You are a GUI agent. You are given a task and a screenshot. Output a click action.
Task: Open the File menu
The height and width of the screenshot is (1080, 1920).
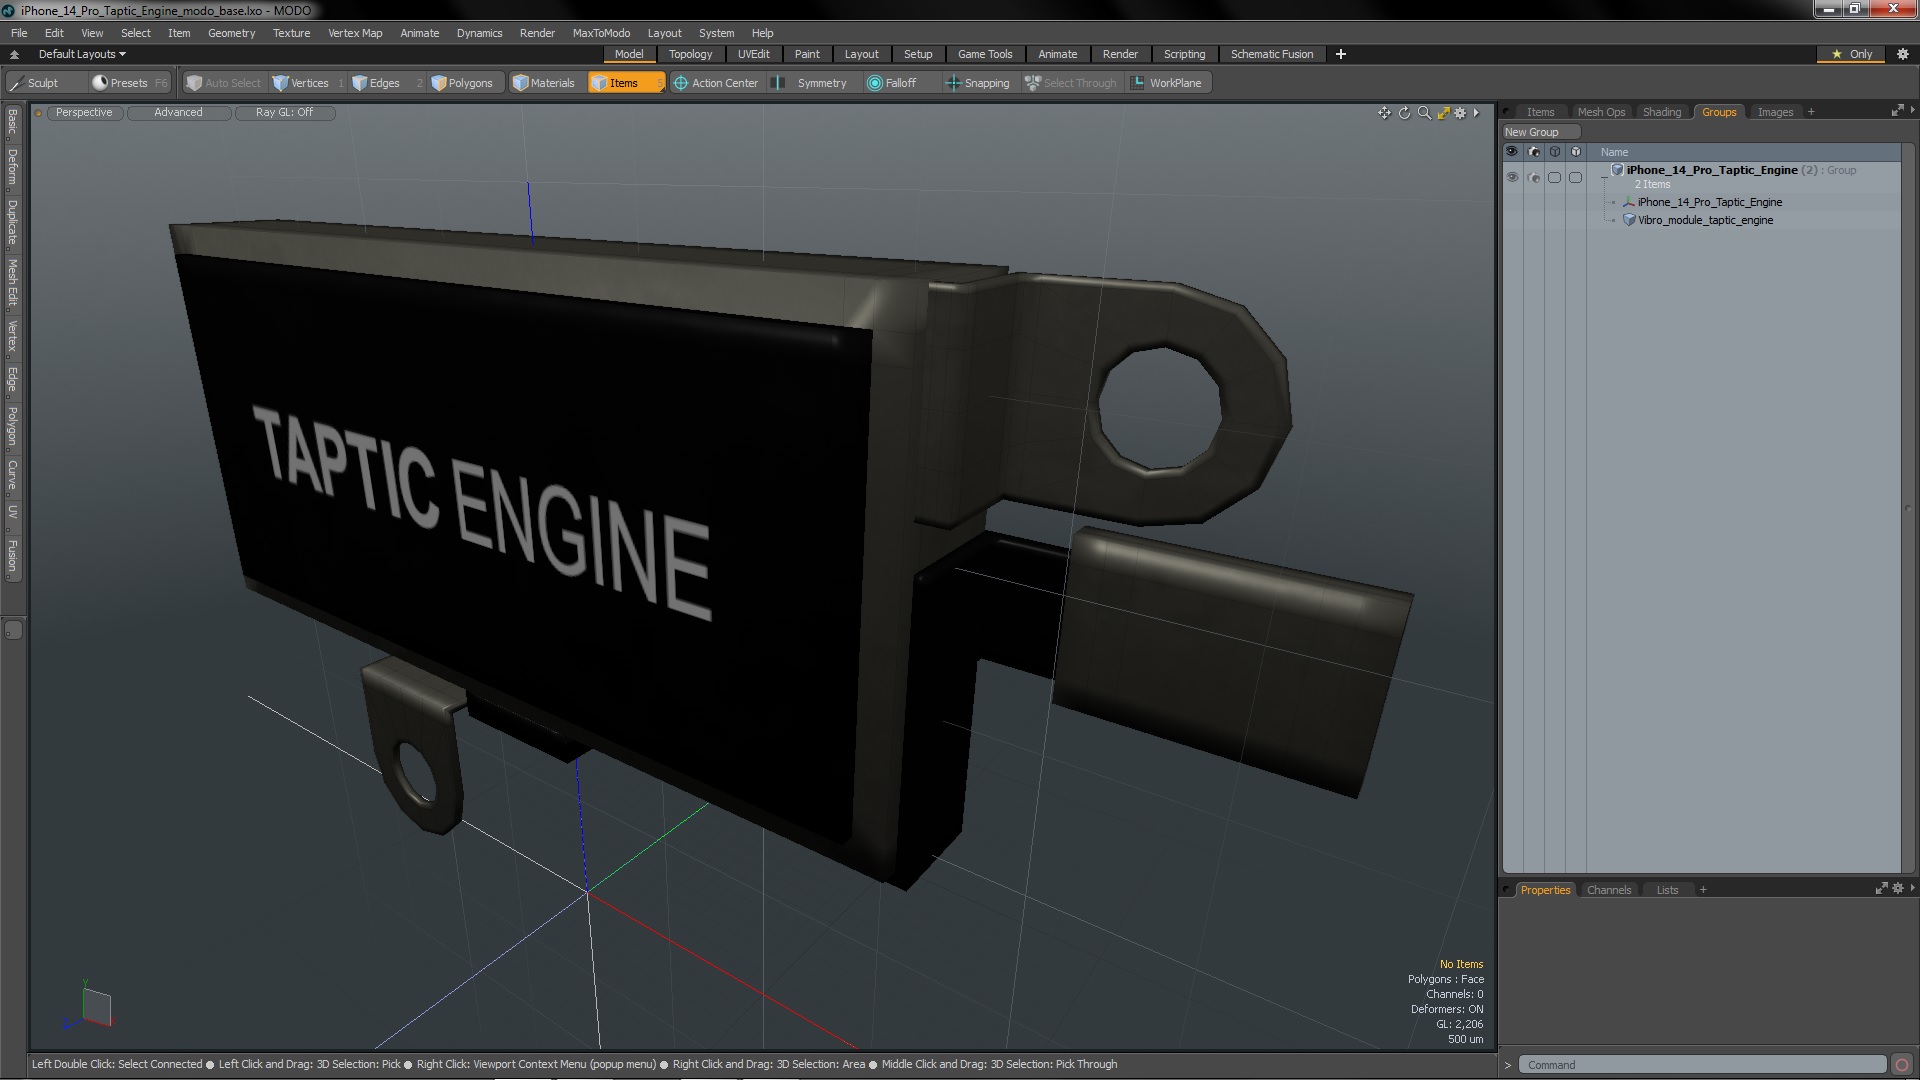(19, 33)
